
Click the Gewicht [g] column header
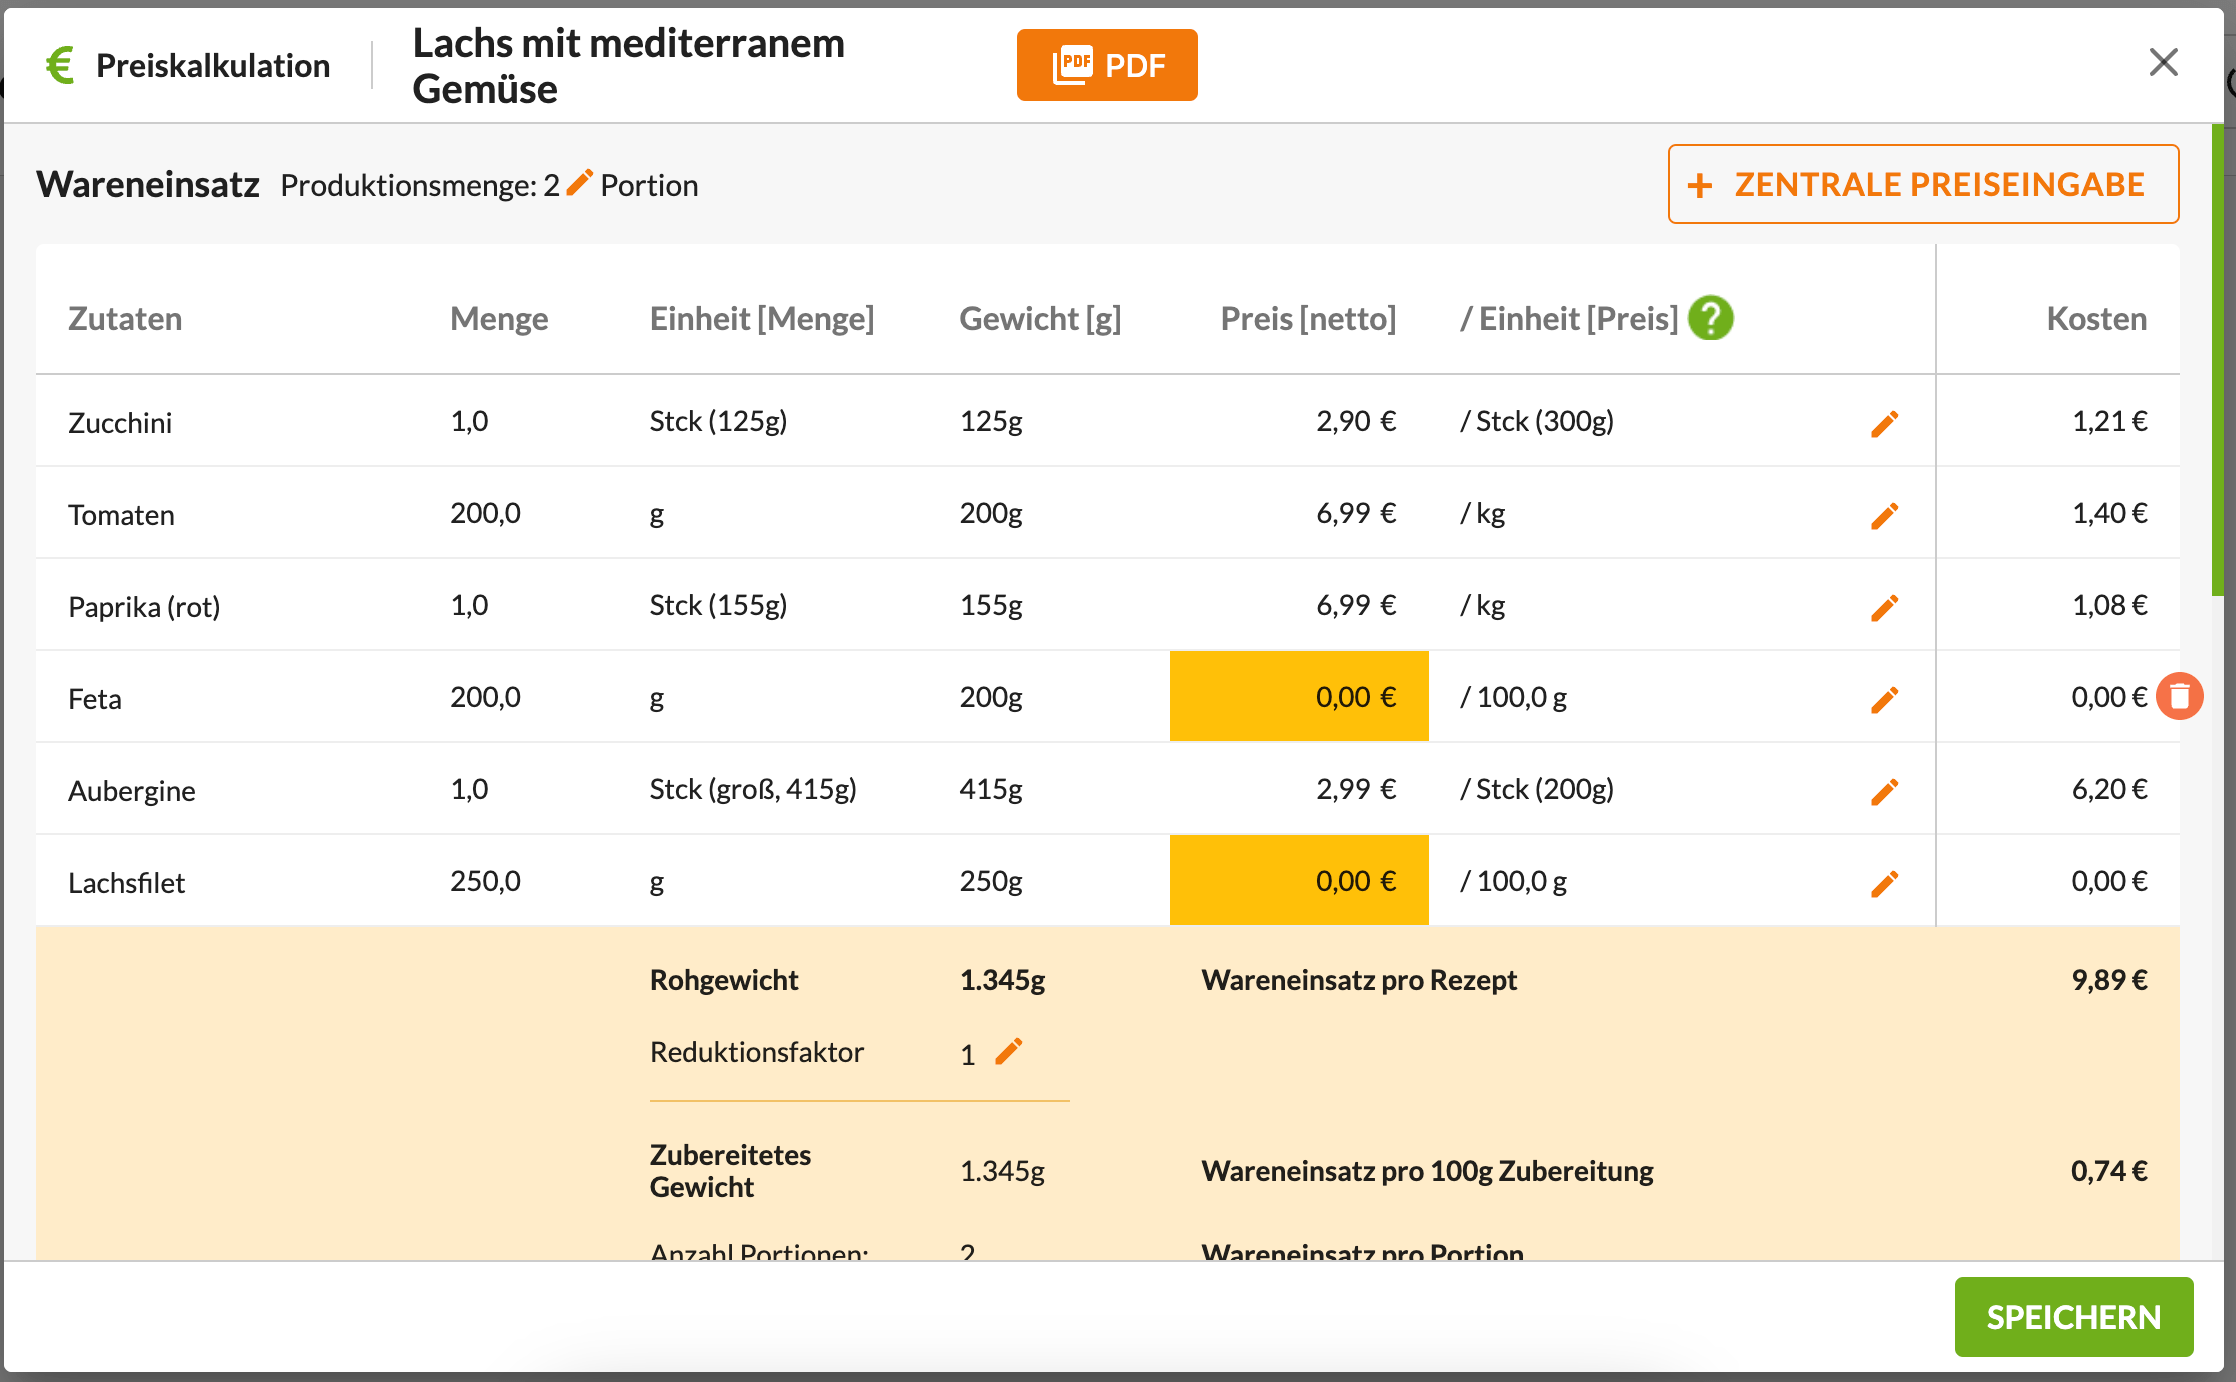(x=1040, y=318)
